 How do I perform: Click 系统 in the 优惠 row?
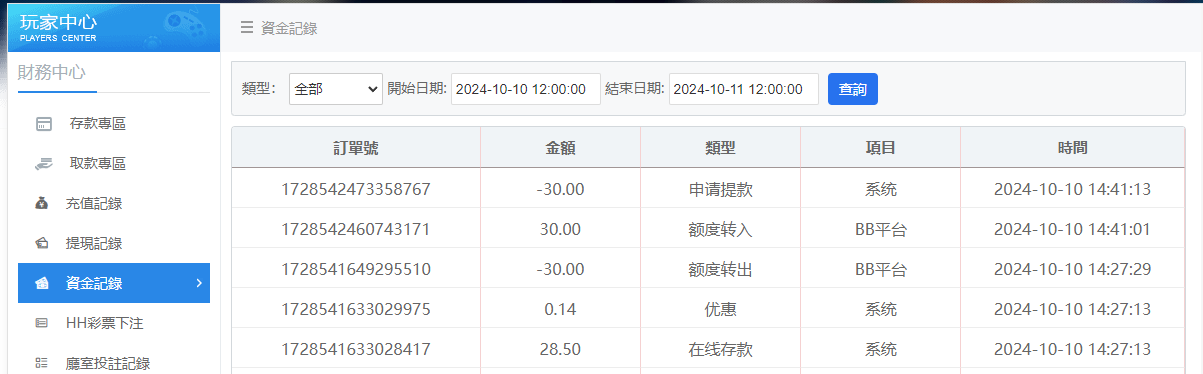[880, 309]
